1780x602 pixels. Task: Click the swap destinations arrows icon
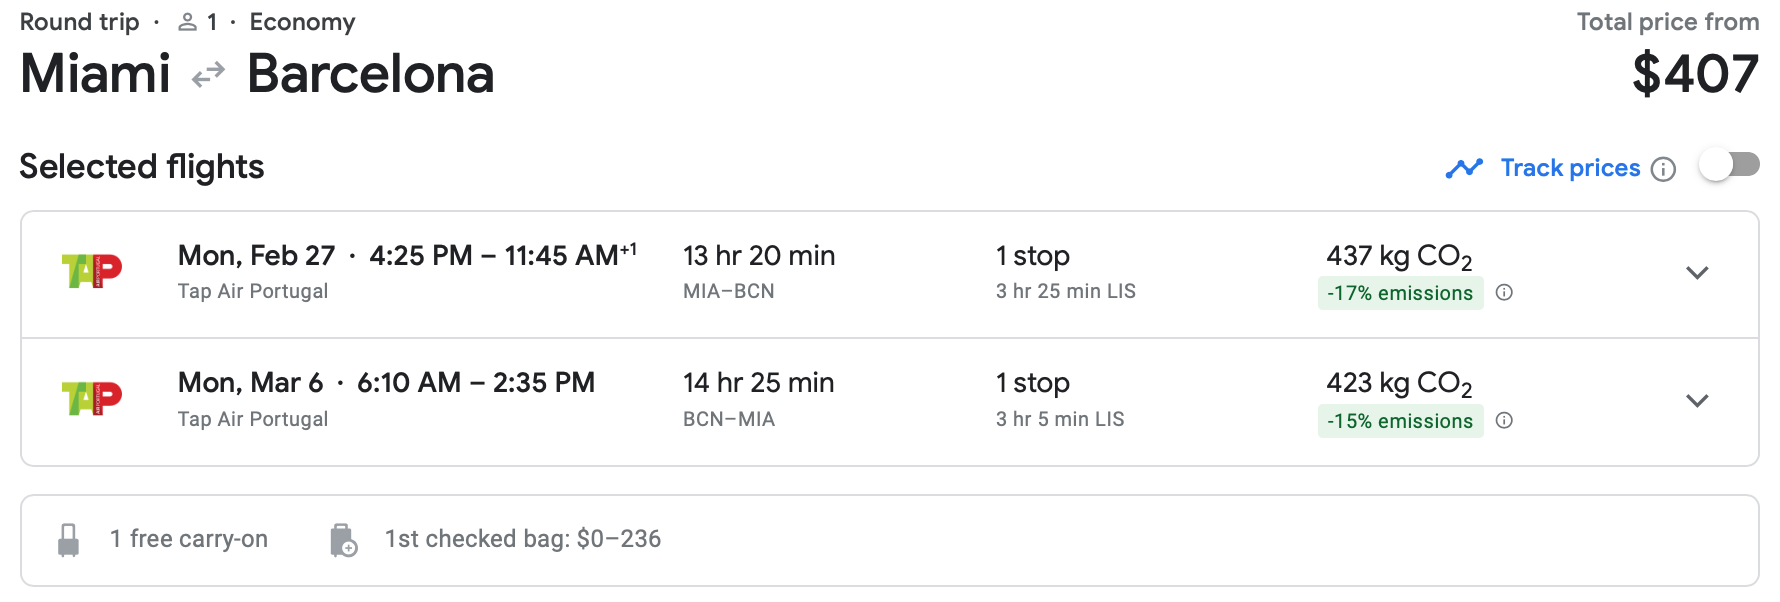[207, 74]
